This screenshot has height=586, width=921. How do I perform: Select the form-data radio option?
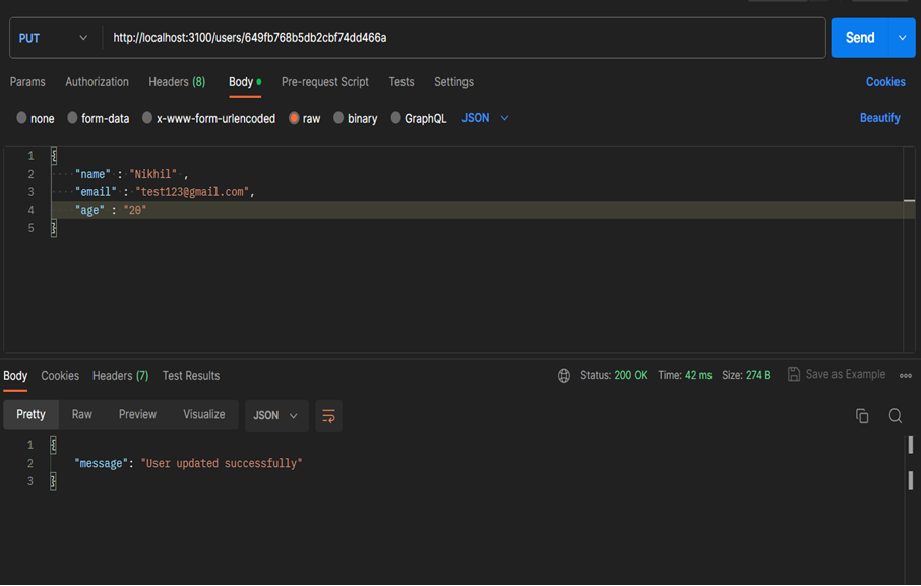click(x=72, y=118)
